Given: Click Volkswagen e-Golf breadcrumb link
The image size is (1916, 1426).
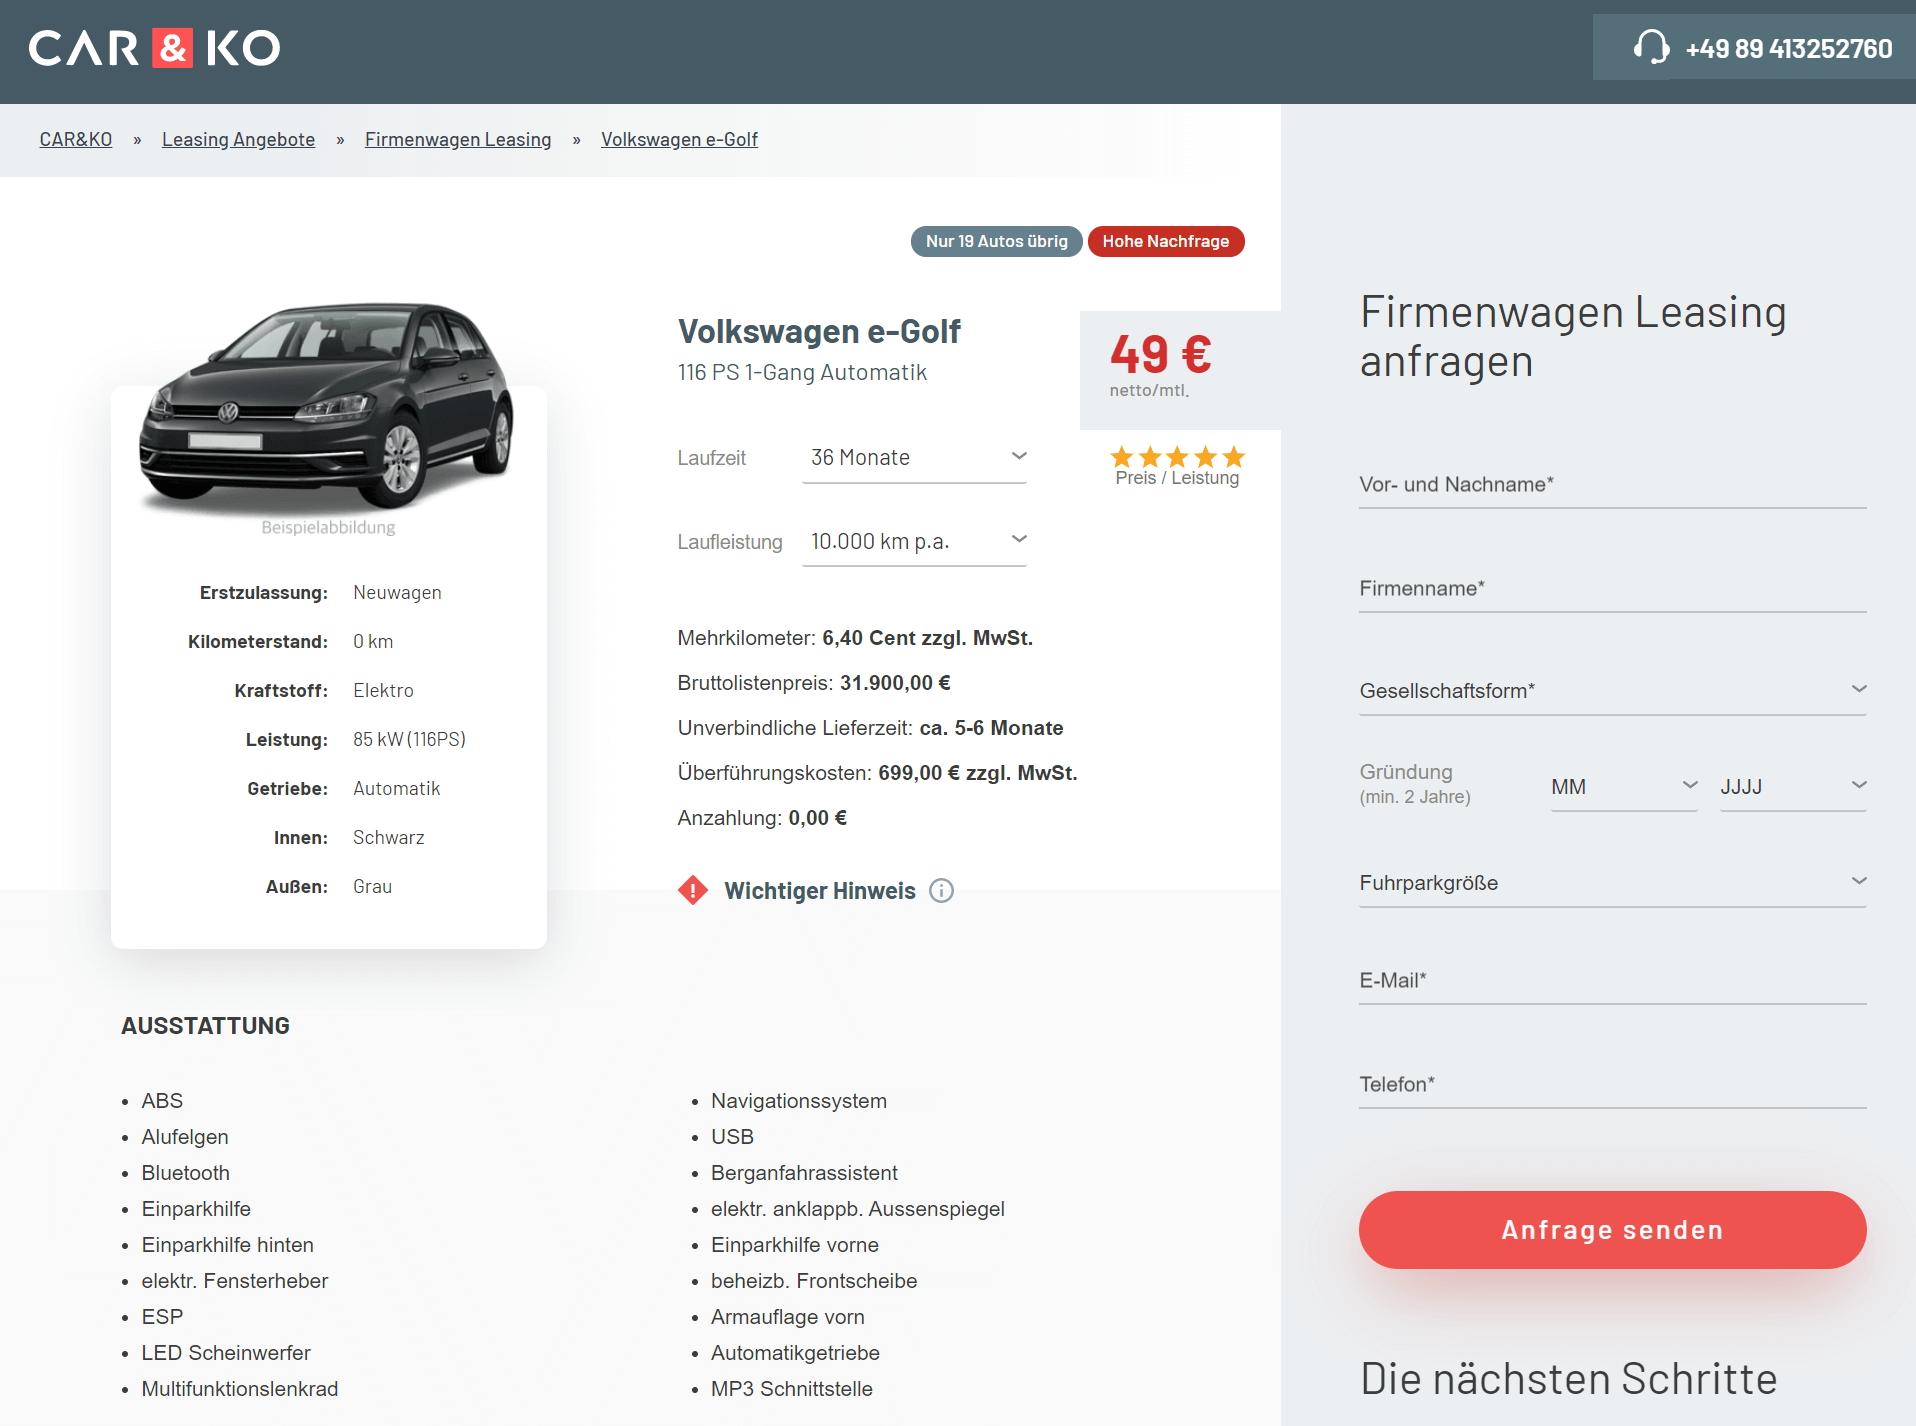Looking at the screenshot, I should click(x=679, y=139).
